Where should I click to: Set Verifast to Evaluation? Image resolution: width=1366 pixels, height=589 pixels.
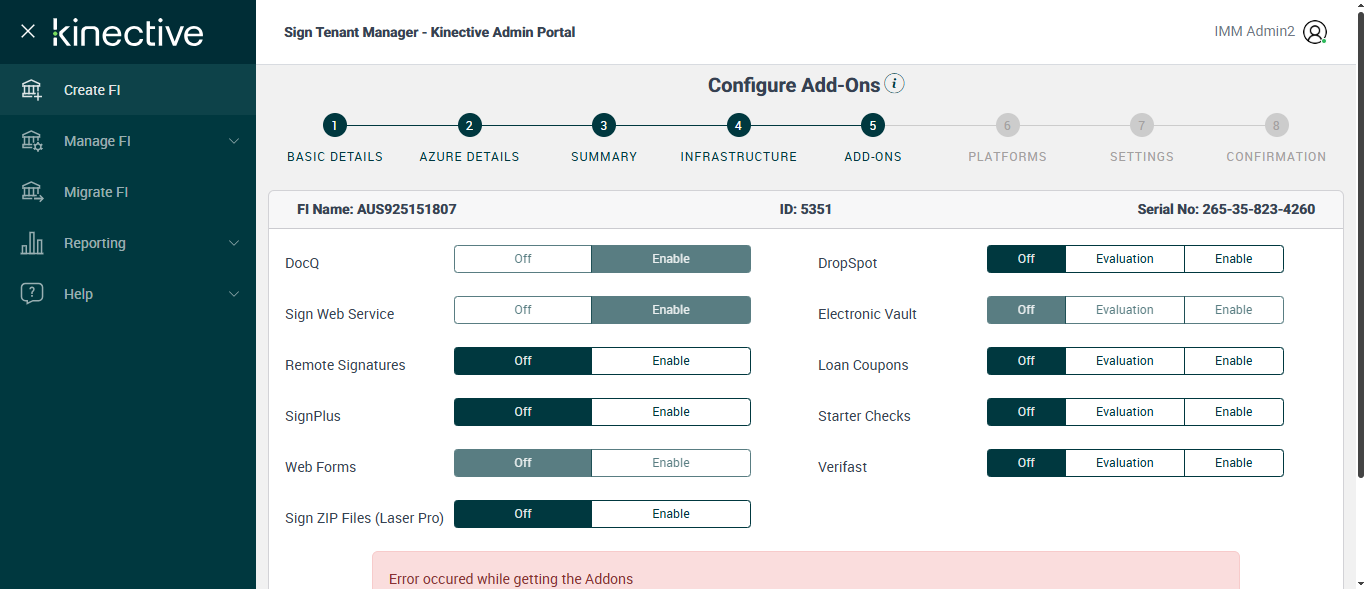(x=1125, y=463)
